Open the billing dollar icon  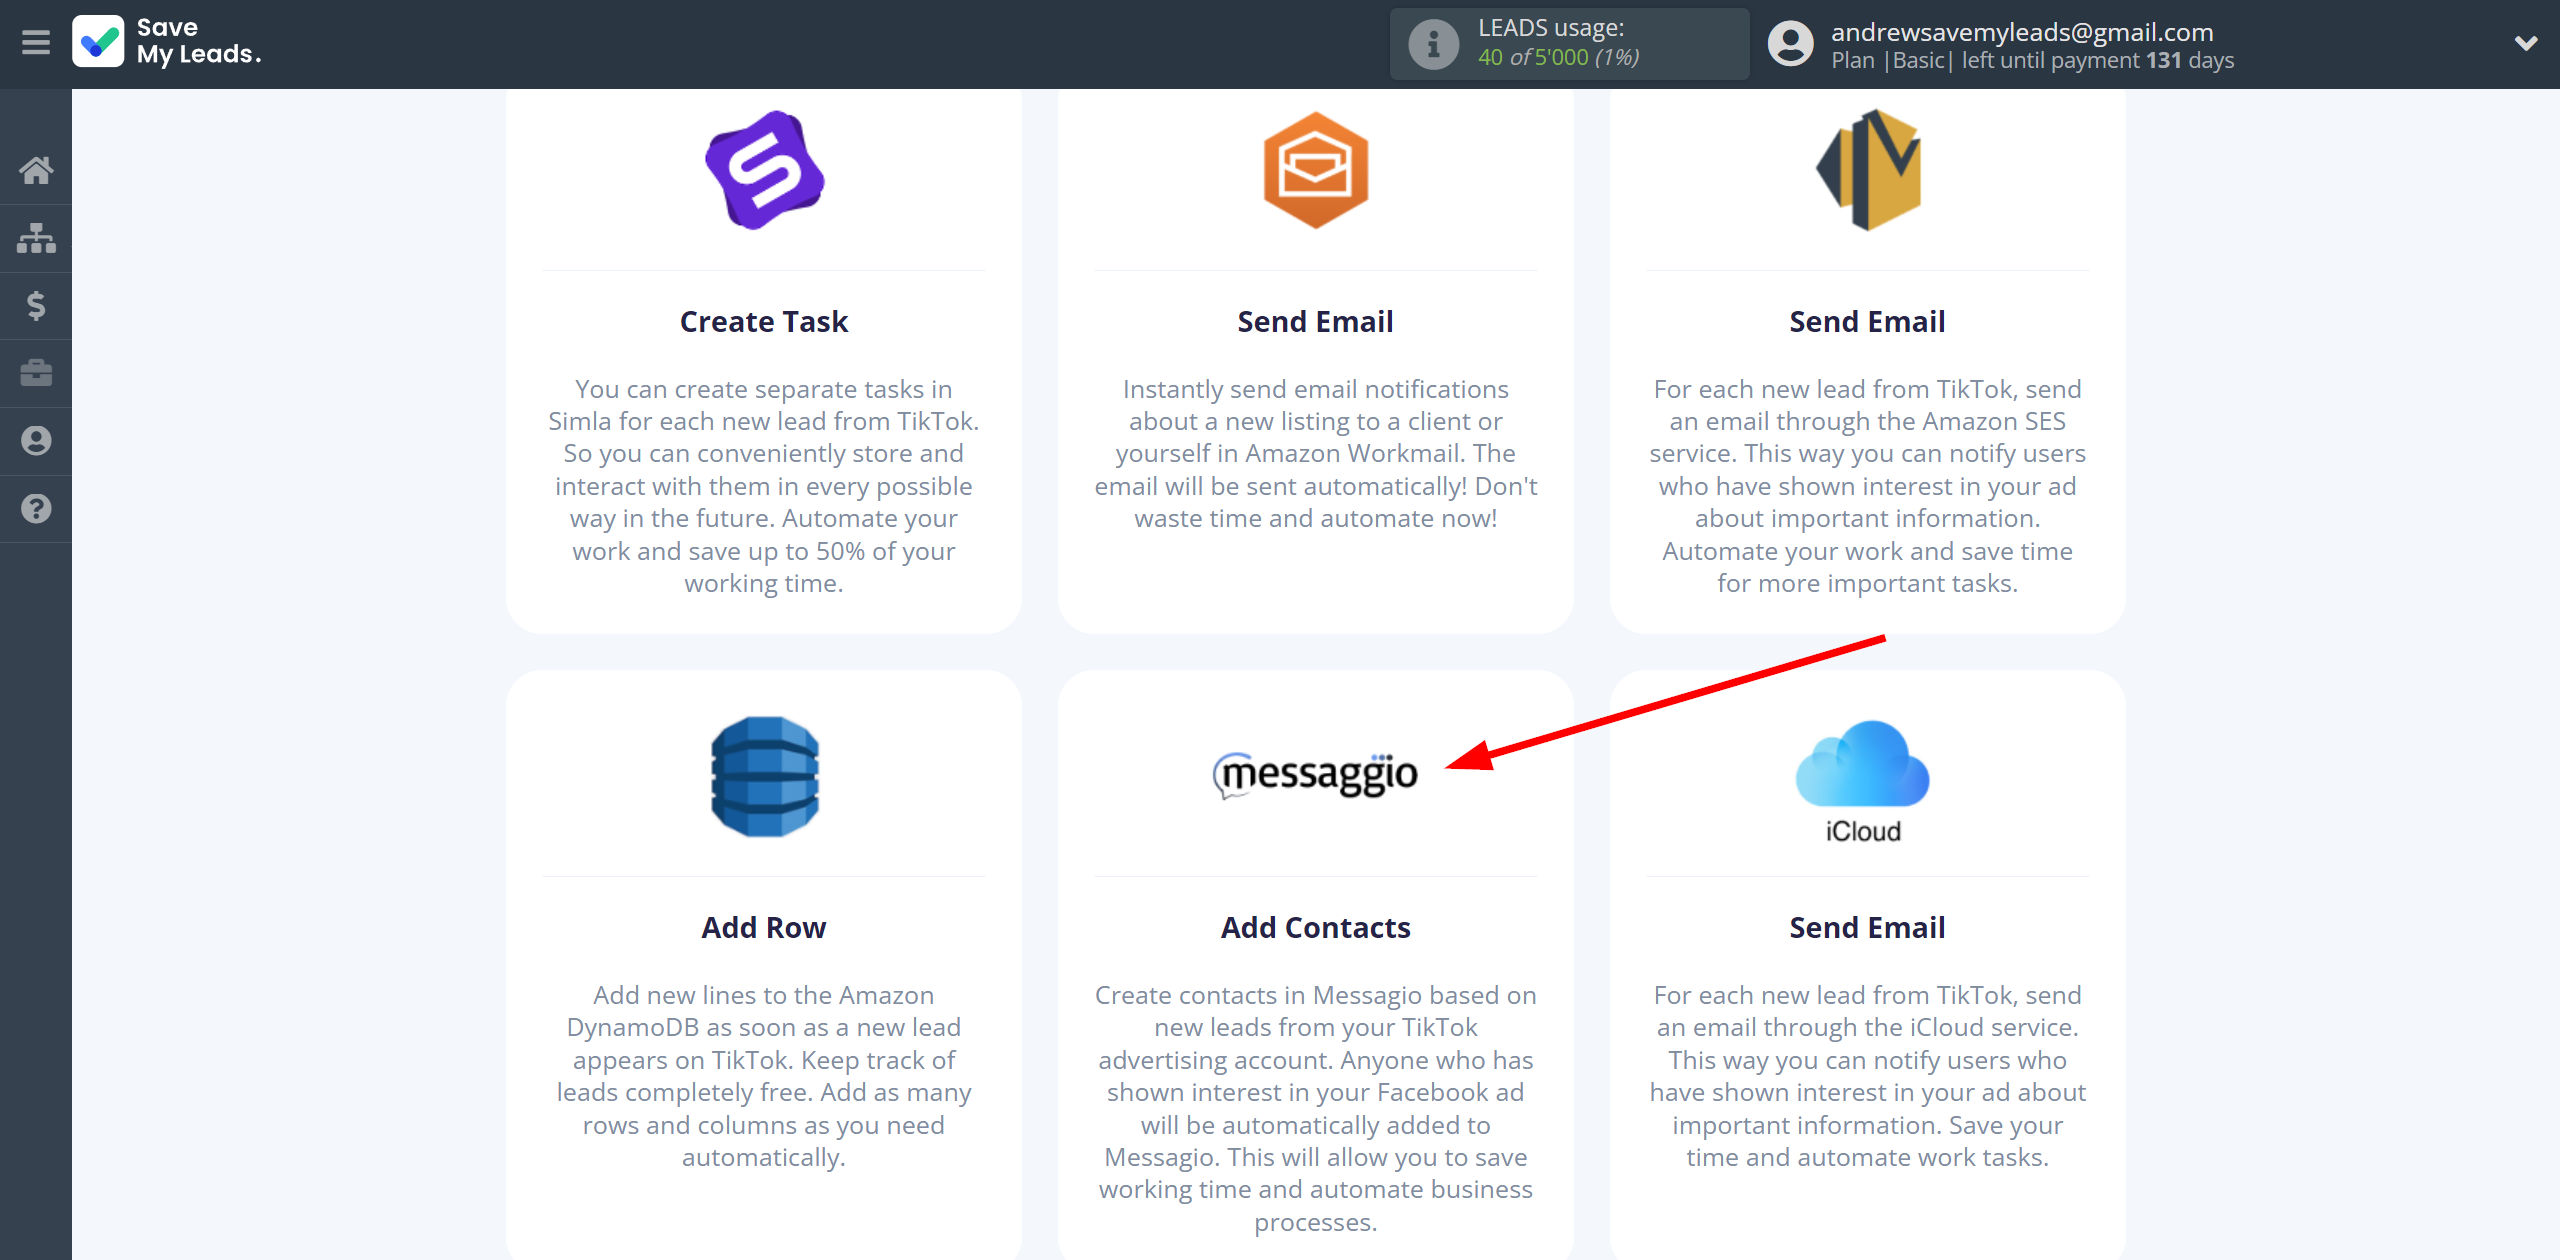36,305
